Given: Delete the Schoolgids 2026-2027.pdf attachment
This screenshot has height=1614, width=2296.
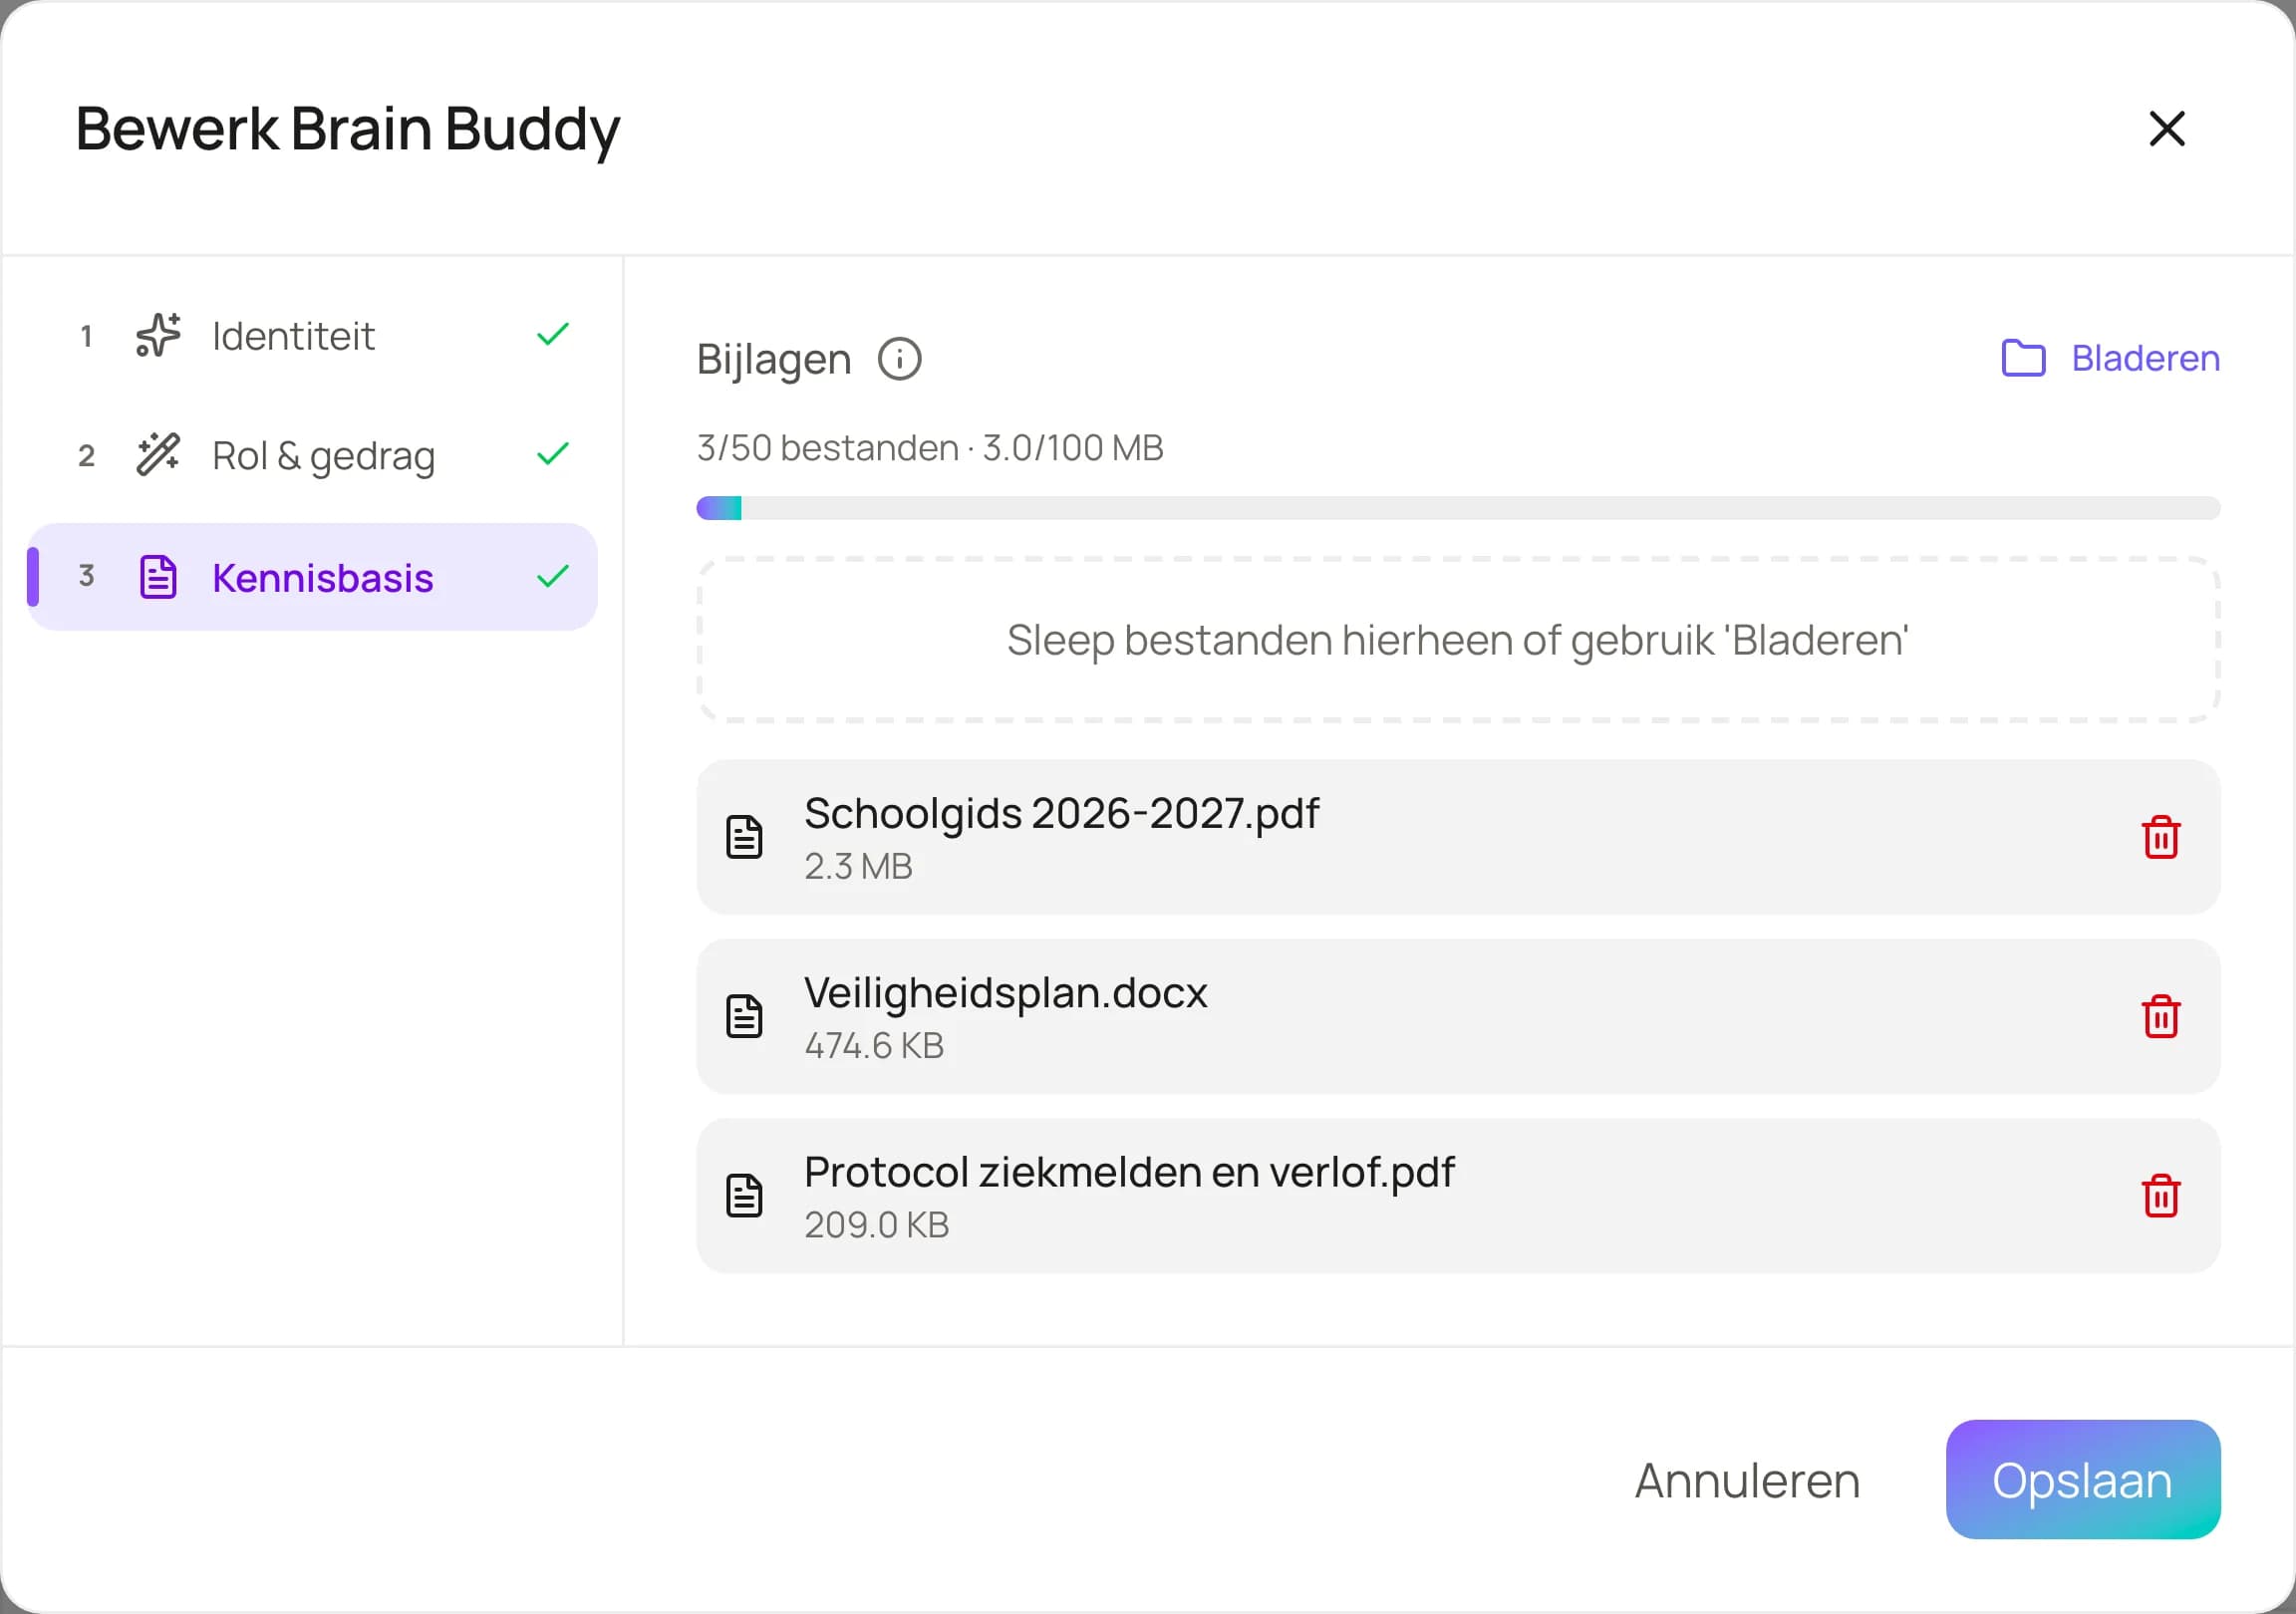Looking at the screenshot, I should [2160, 837].
